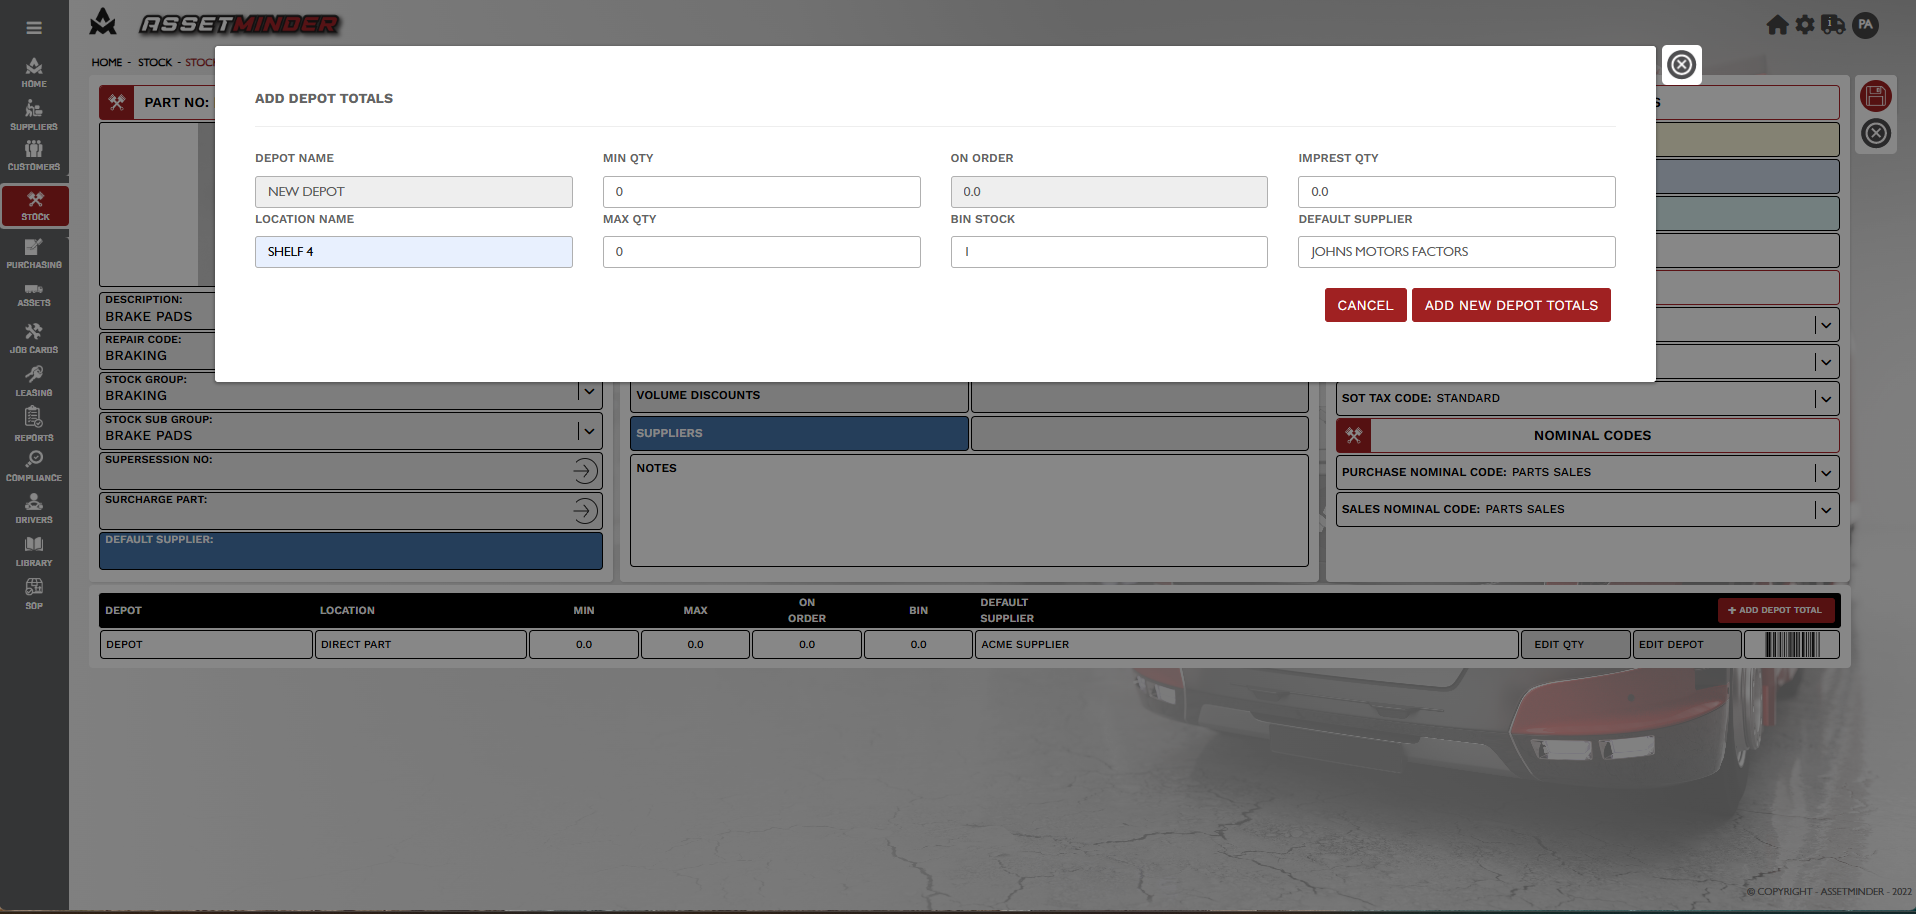The image size is (1916, 914).
Task: Go to Customers sidebar icon
Action: [x=34, y=155]
